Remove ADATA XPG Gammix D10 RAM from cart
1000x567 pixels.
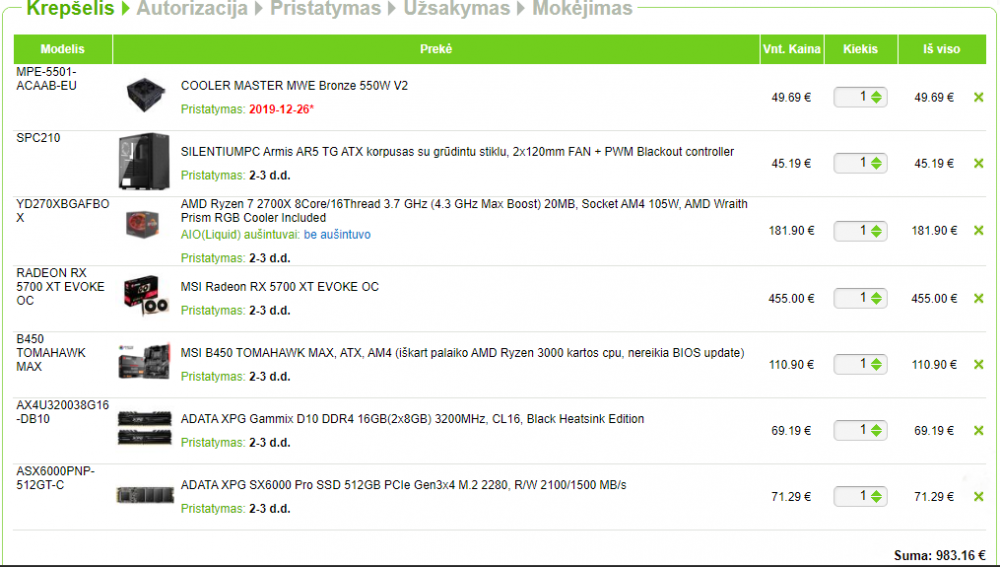[x=978, y=431]
